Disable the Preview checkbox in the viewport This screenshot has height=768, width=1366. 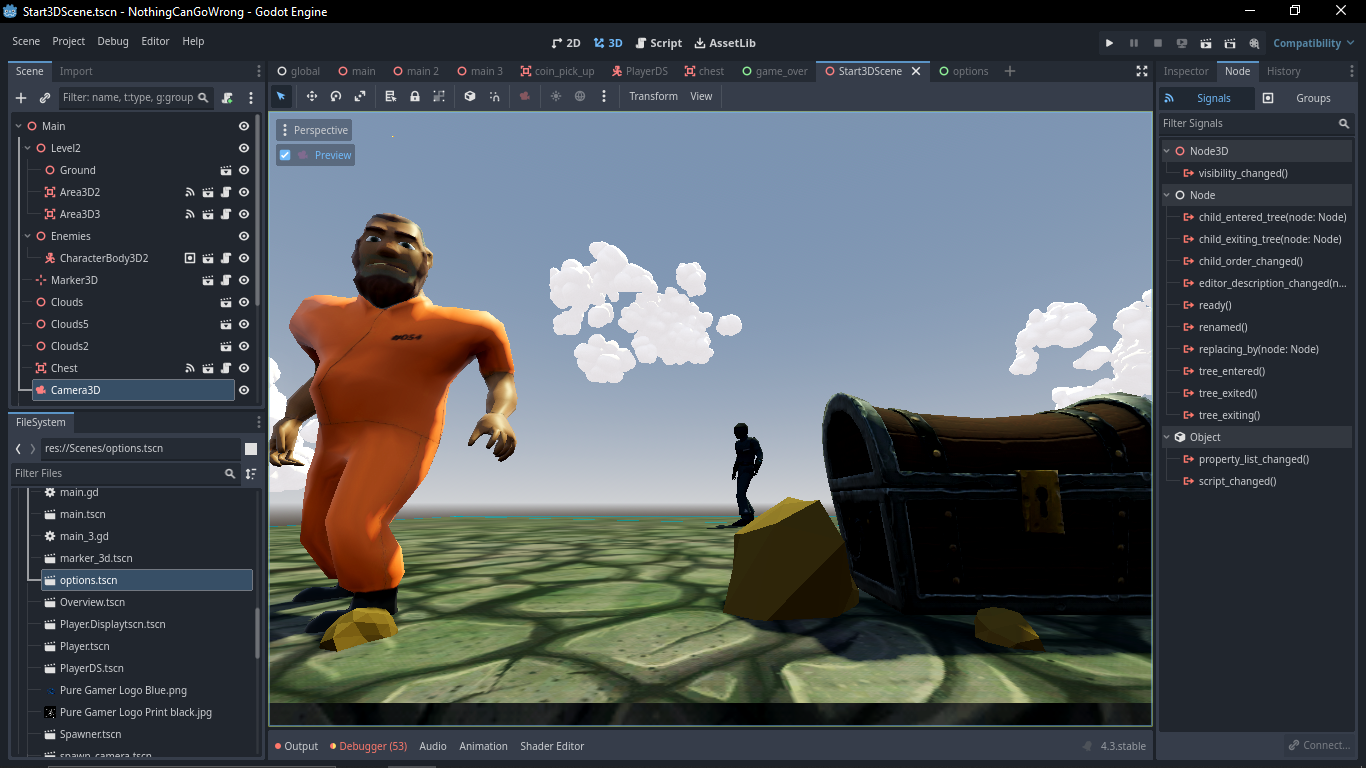pyautogui.click(x=284, y=155)
